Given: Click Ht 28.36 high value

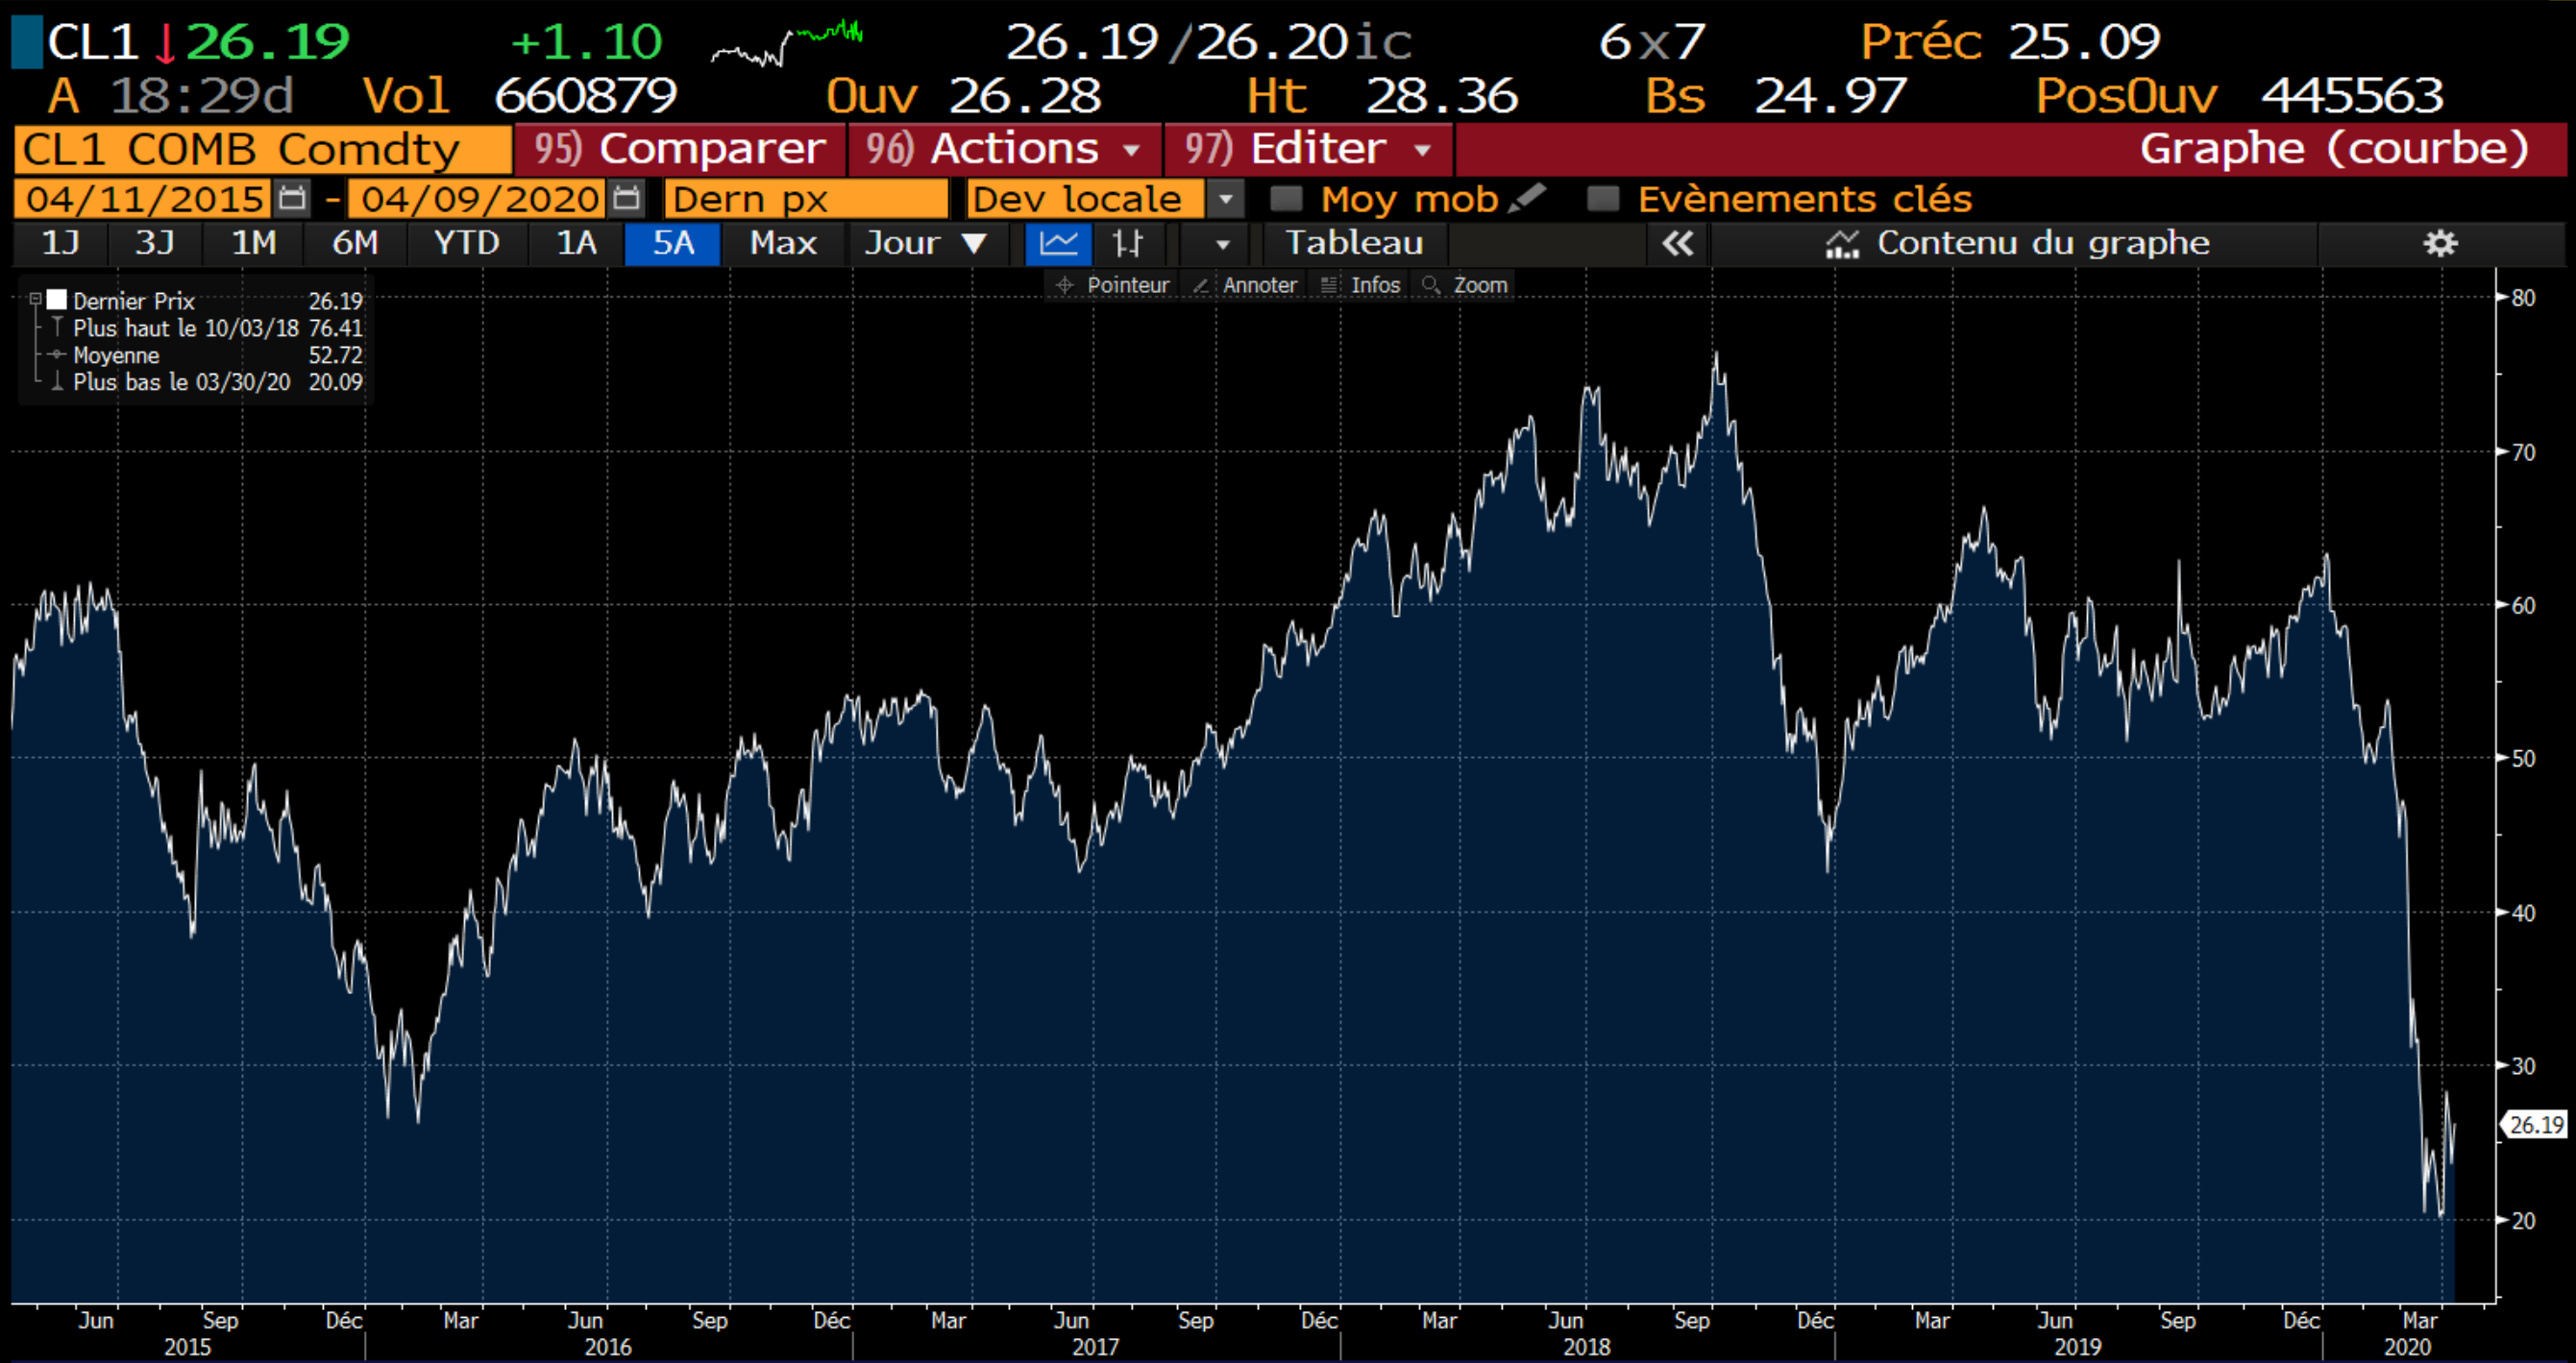Looking at the screenshot, I should point(1441,96).
